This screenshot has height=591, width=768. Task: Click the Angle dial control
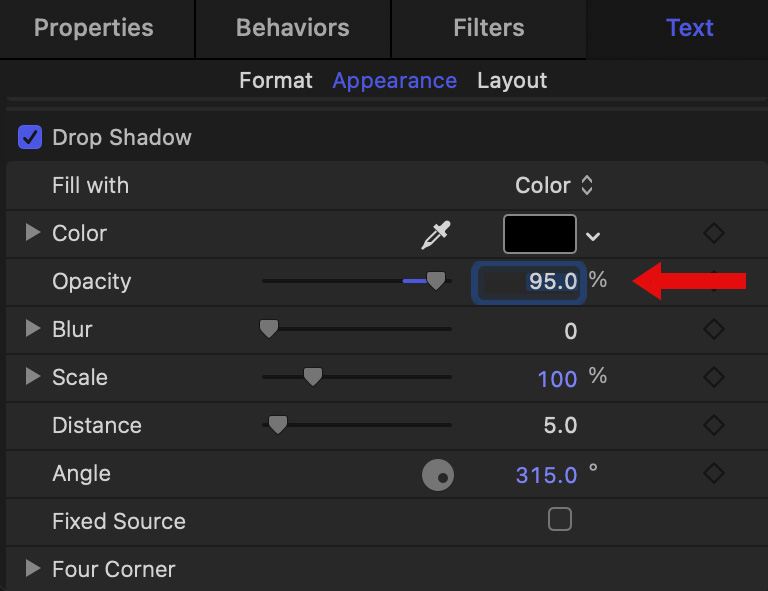pos(438,476)
